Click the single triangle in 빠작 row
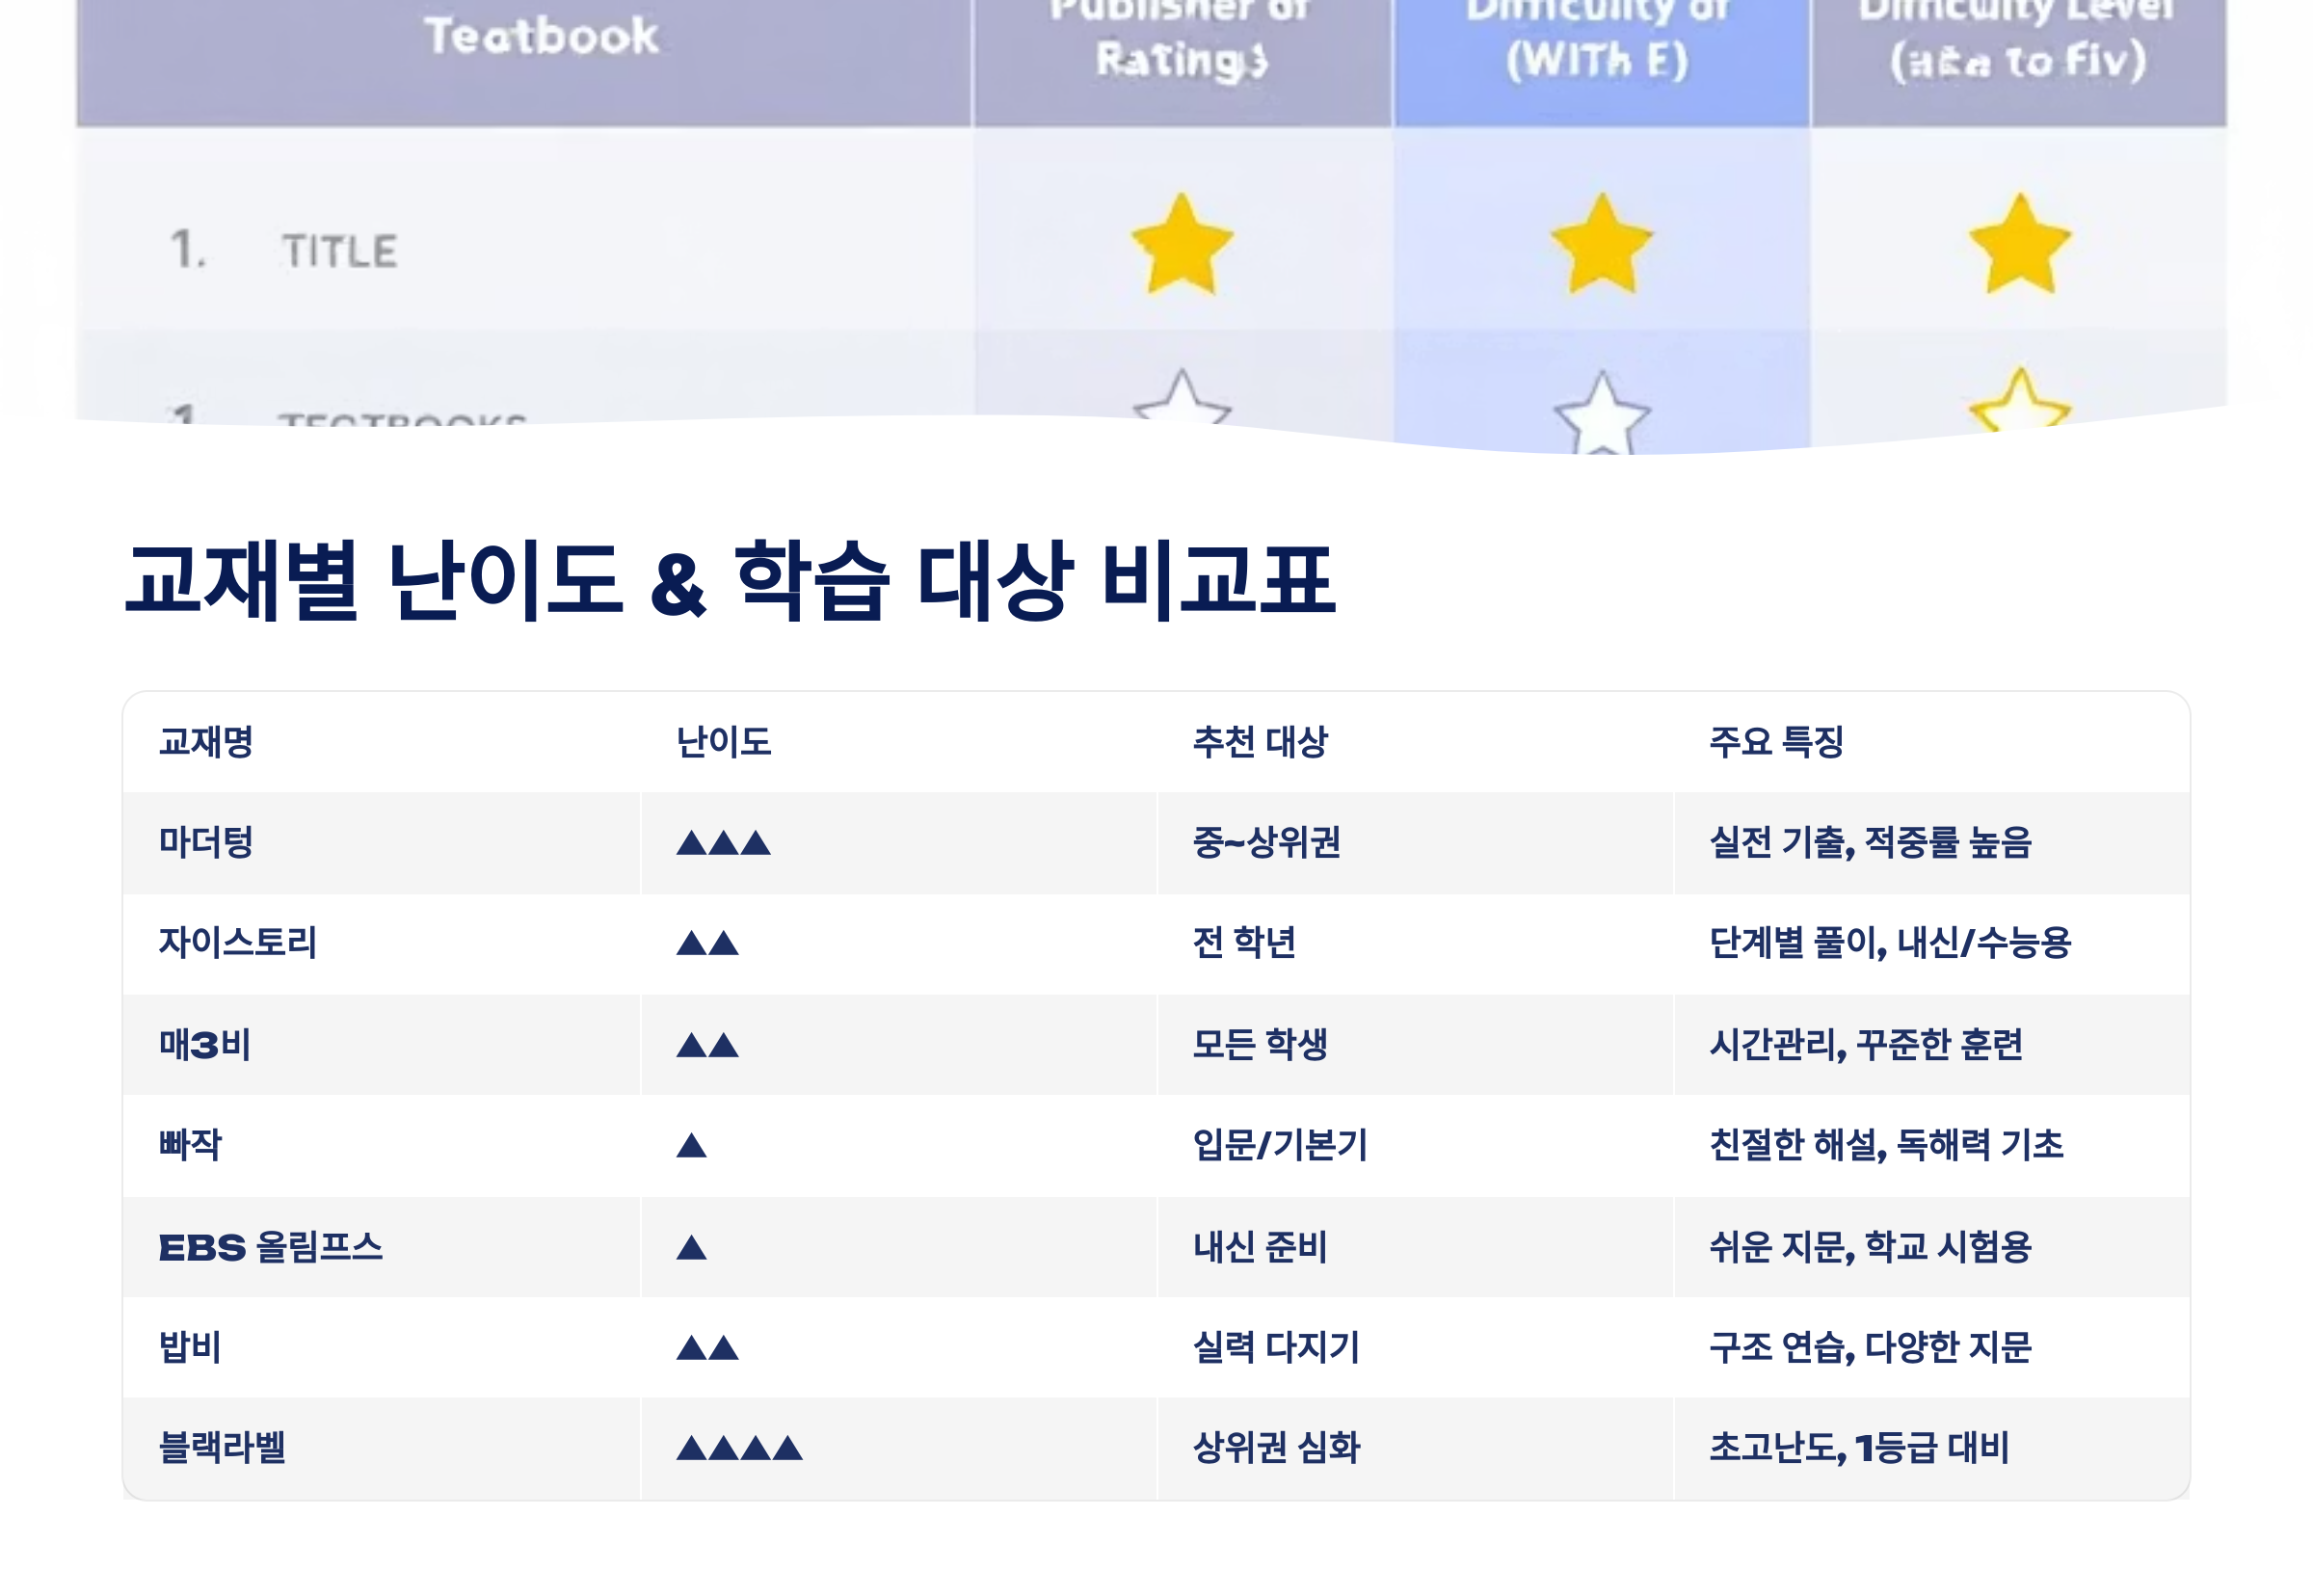This screenshot has width=2313, height=1596. [x=691, y=1146]
